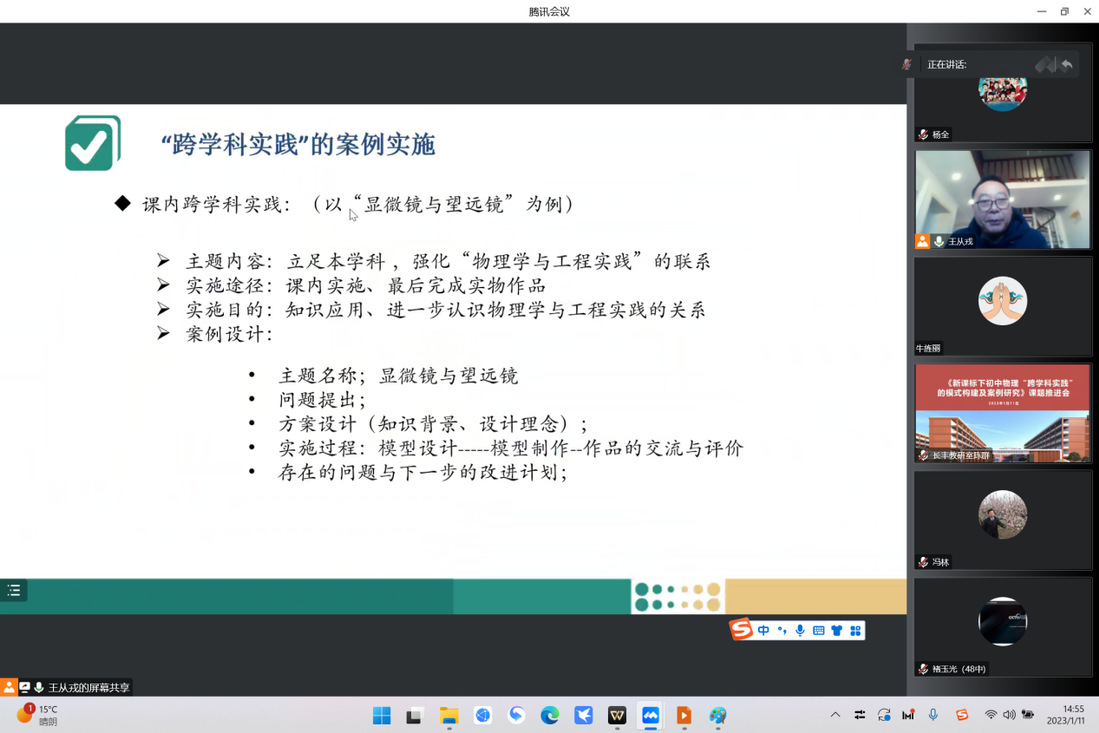Expand hidden system tray icons chevron

coord(835,715)
